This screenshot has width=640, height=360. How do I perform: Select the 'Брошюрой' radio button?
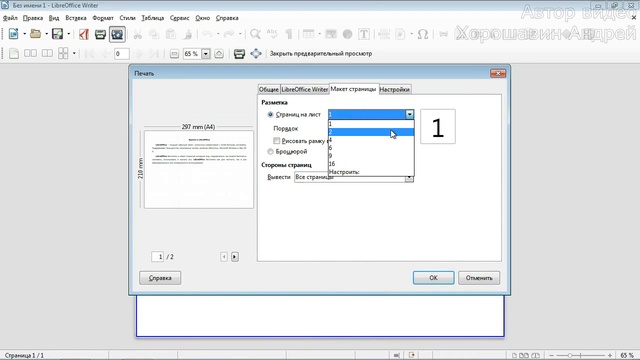(270, 152)
